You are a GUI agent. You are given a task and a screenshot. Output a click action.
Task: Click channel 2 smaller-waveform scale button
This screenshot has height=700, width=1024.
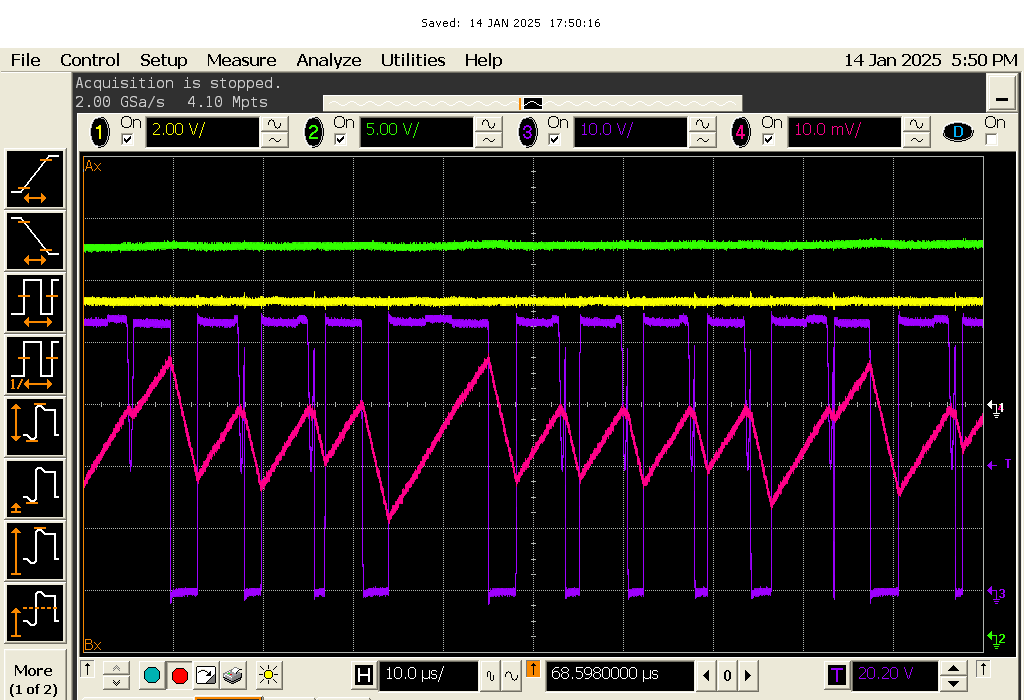[488, 140]
